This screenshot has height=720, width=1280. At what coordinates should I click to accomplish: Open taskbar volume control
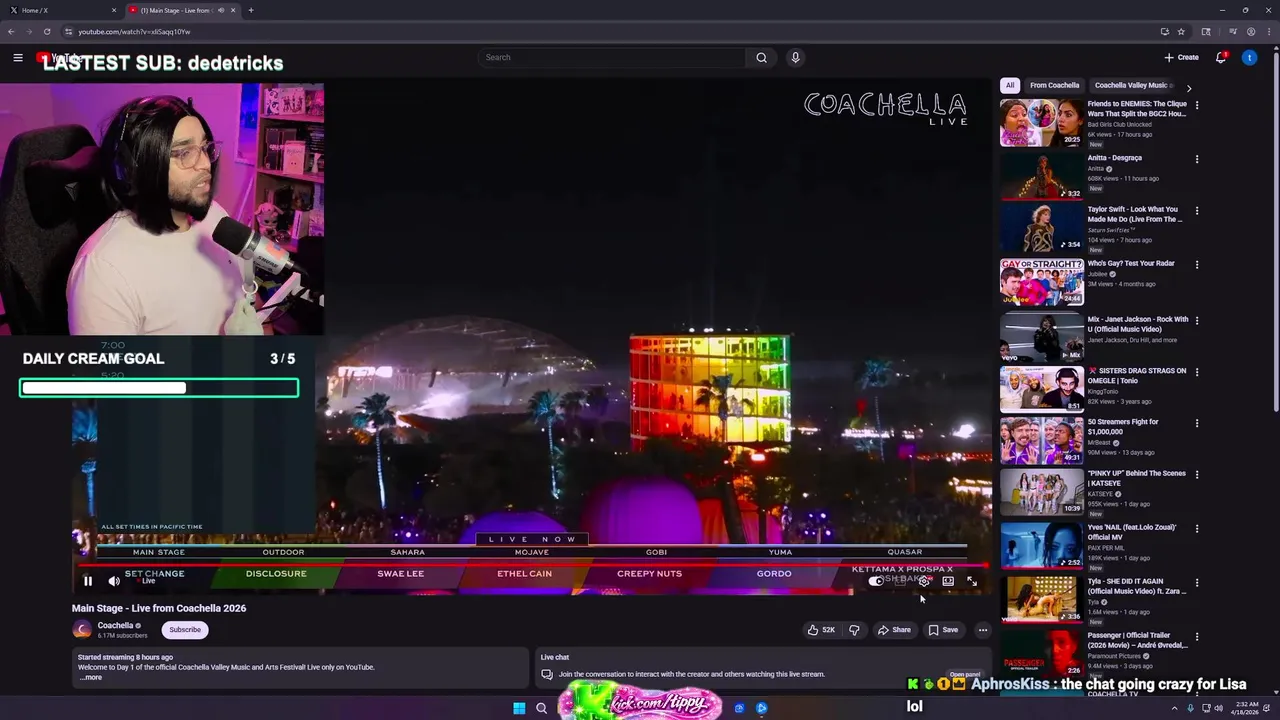pos(1219,708)
